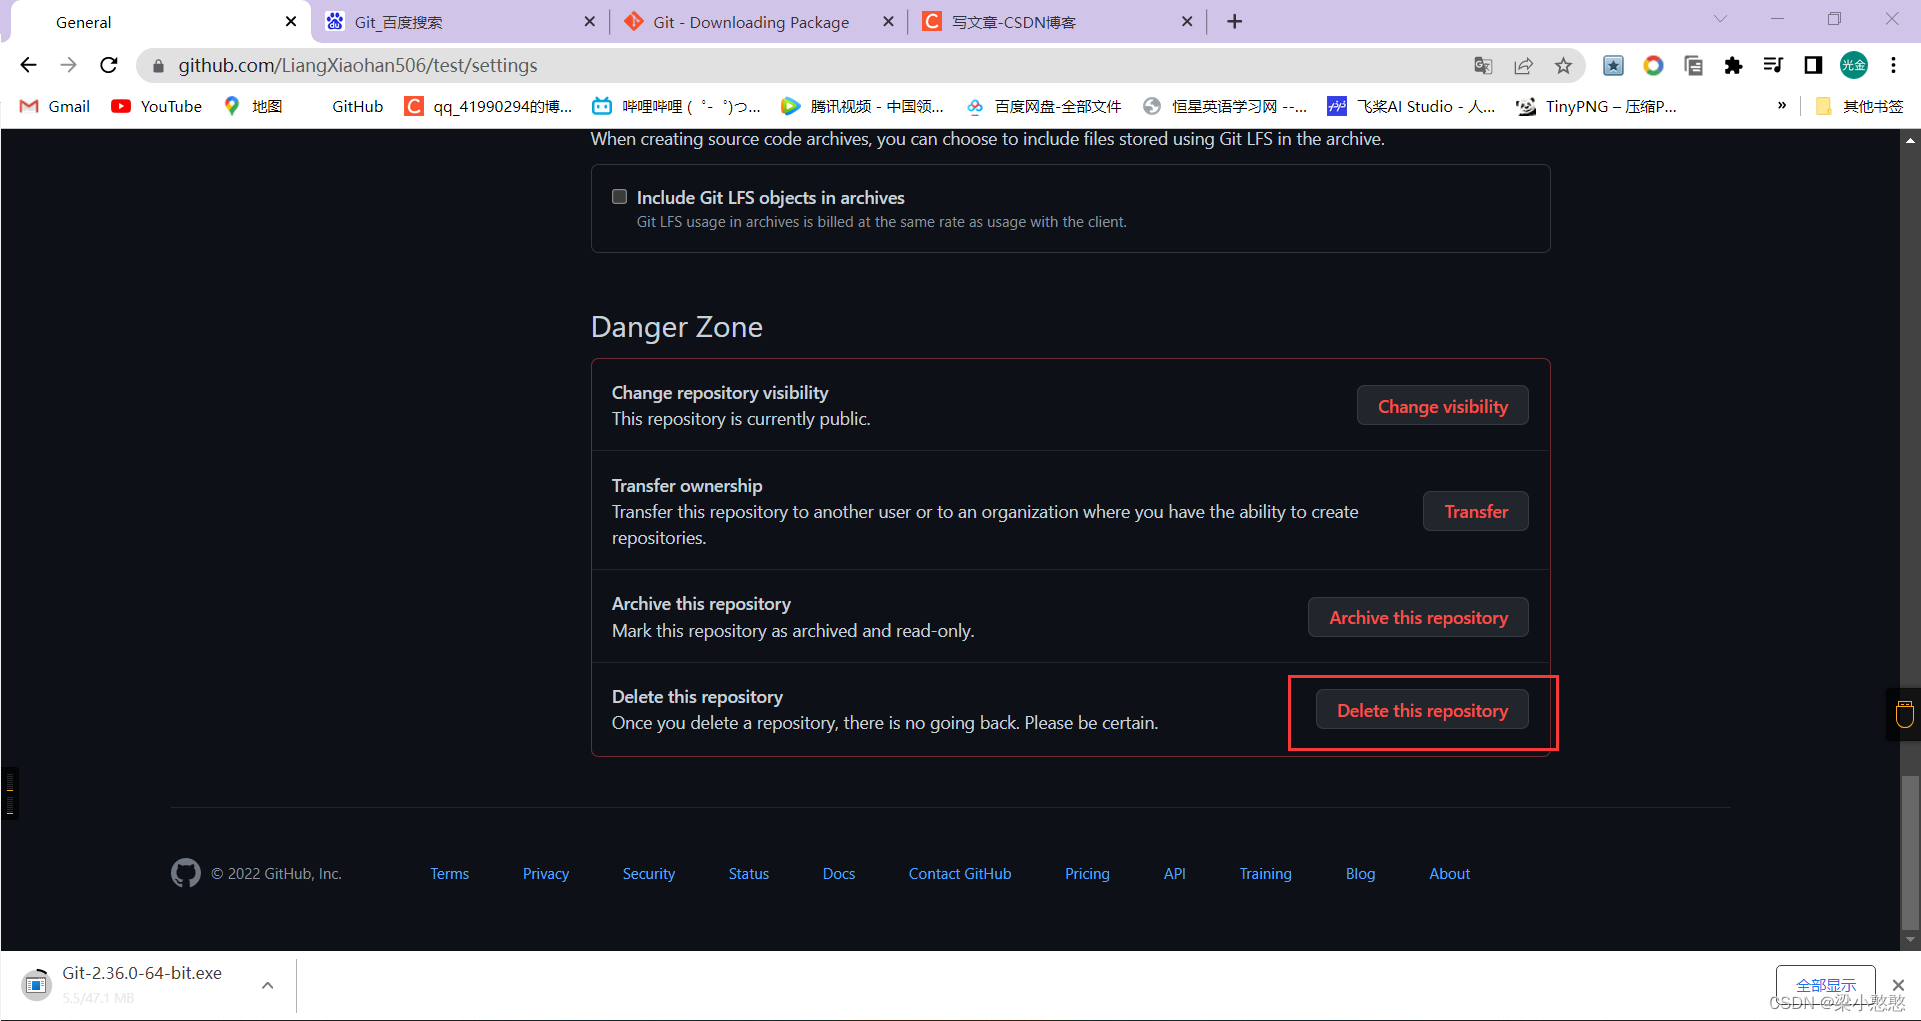1921x1021 pixels.
Task: Click the blue star bookmark extension icon
Action: [1613, 66]
